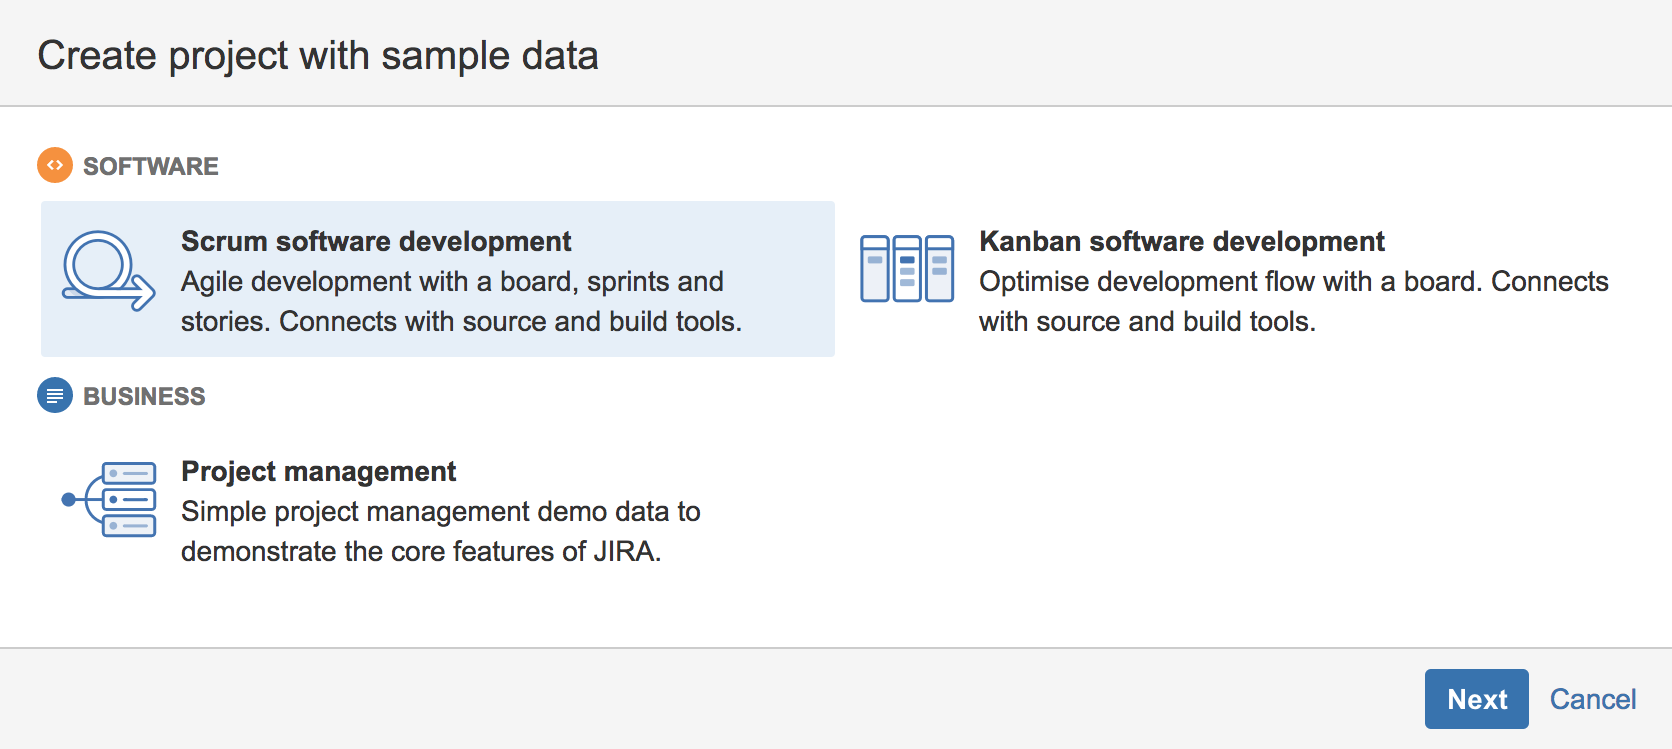The width and height of the screenshot is (1672, 749).
Task: Click the SOFTWARE section heading
Action: [x=151, y=166]
